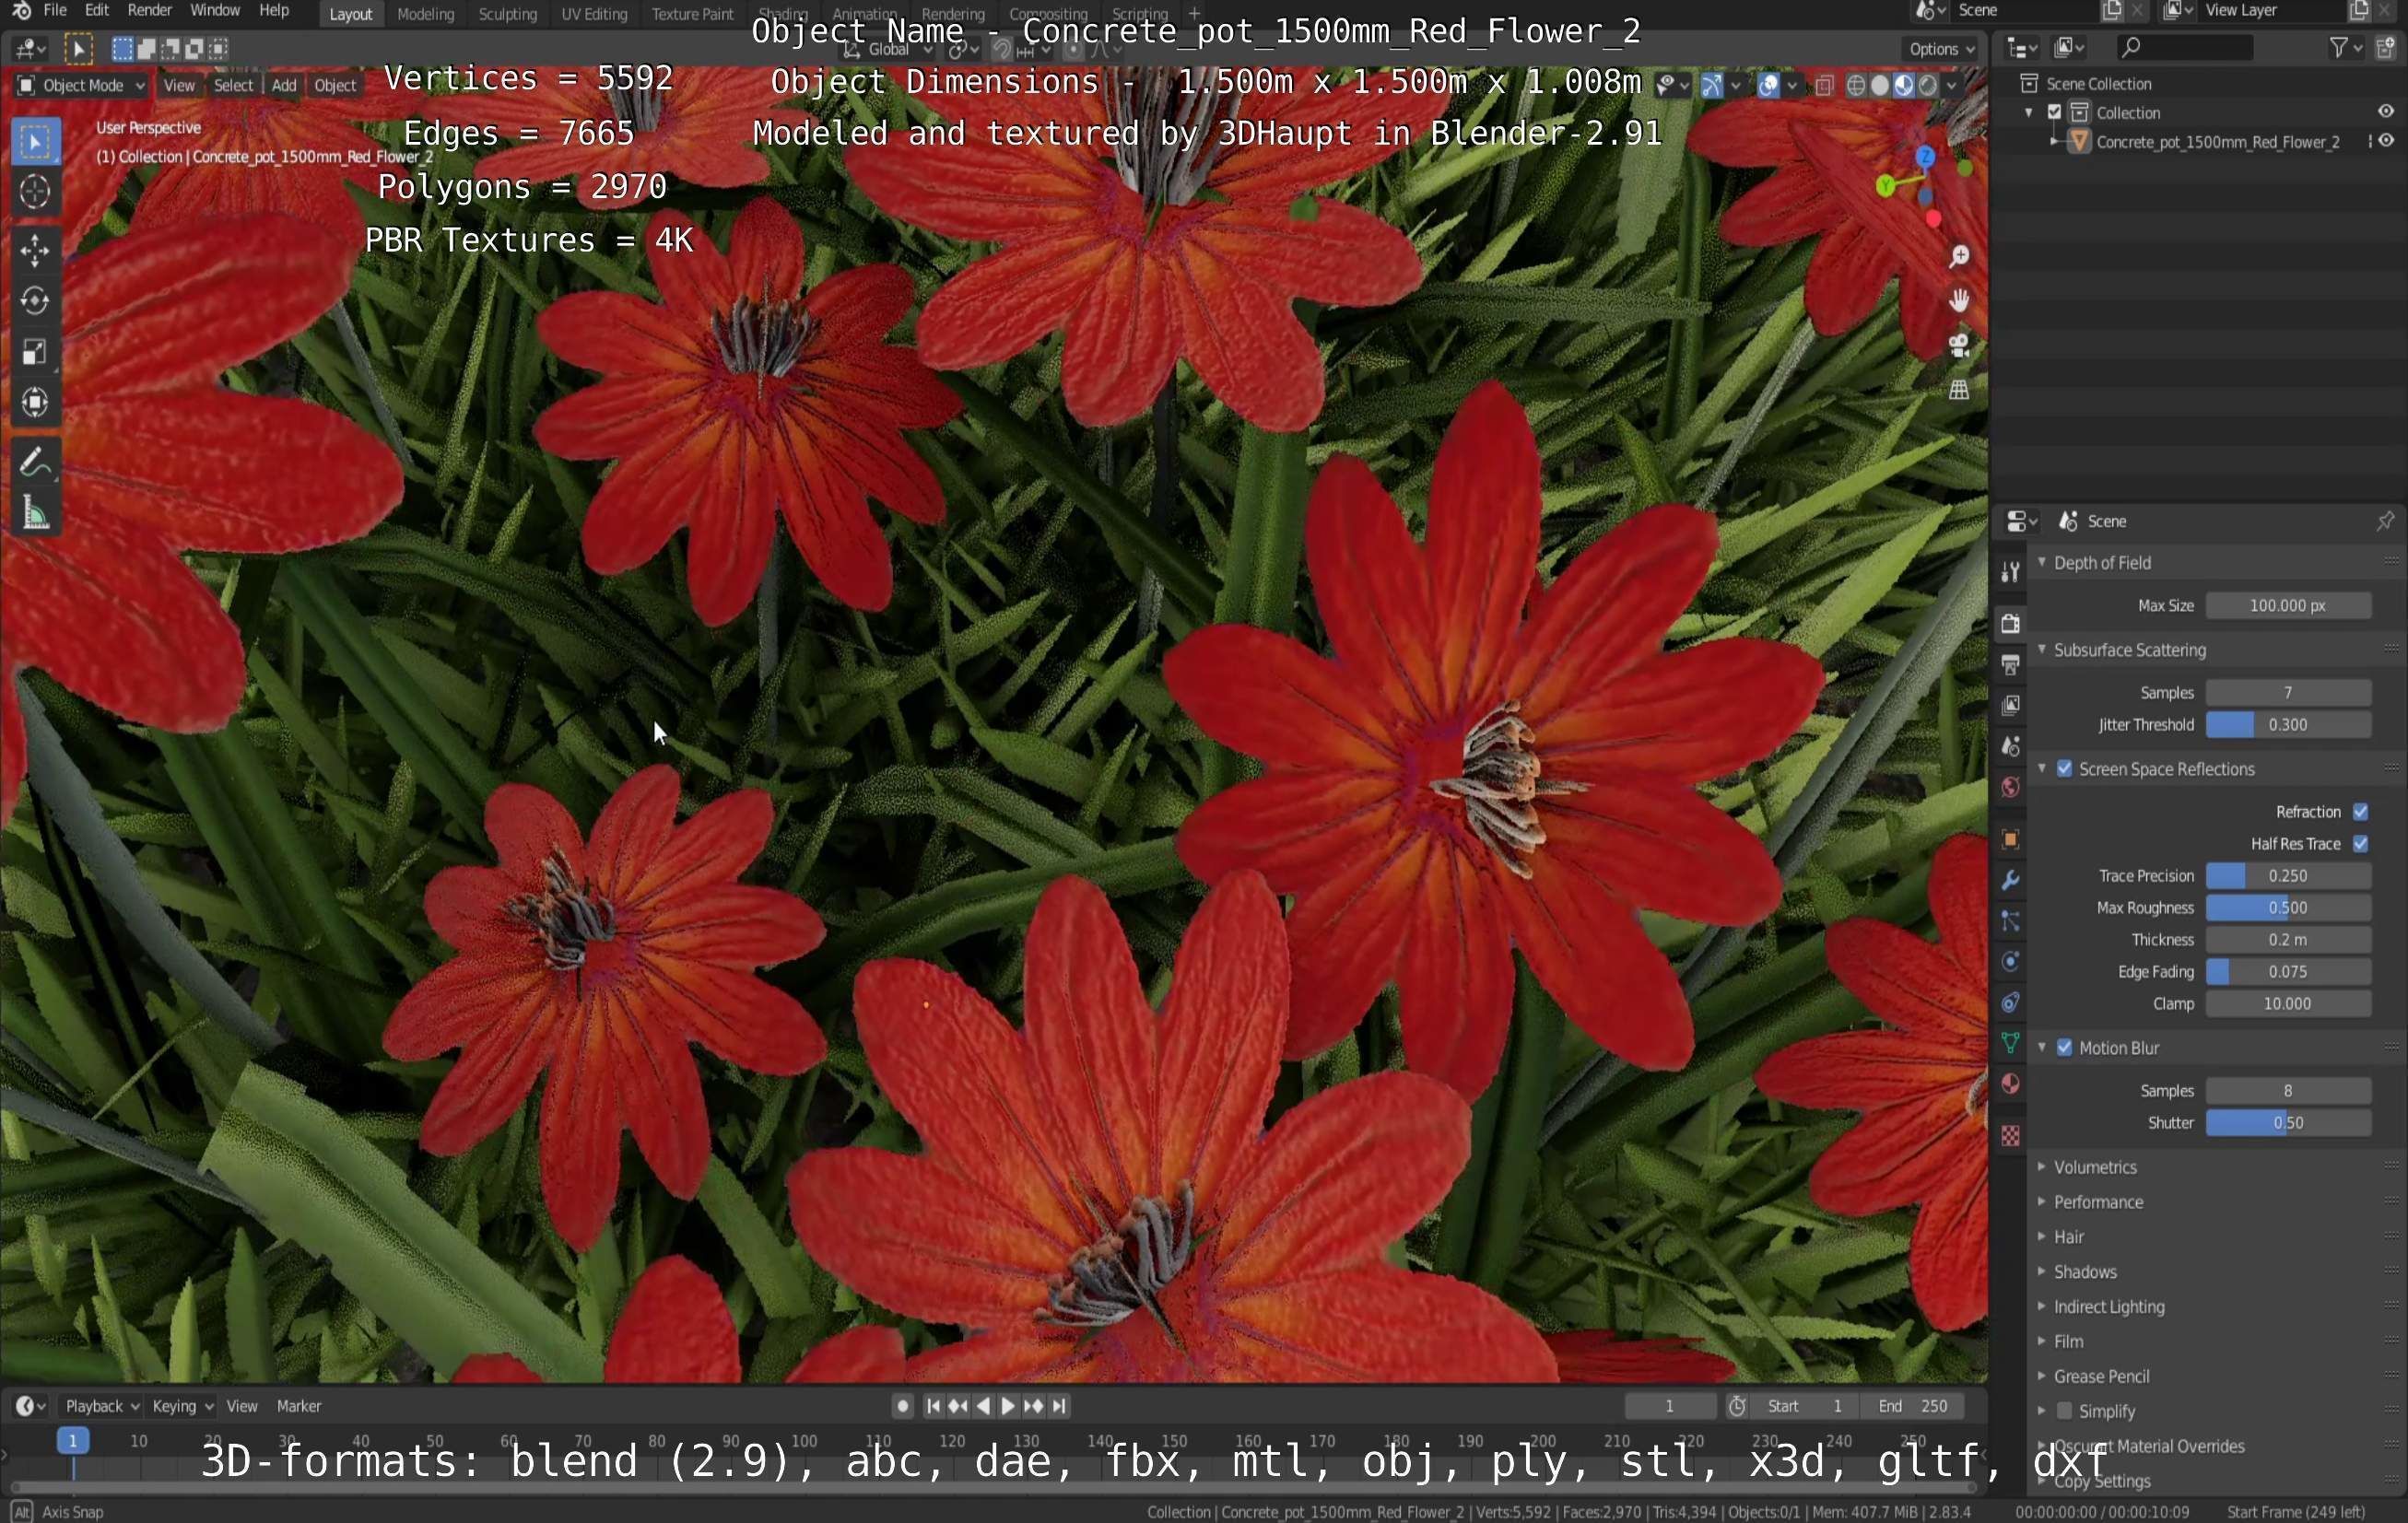2408x1523 pixels.
Task: Click the timeline Marker menu
Action: point(299,1405)
